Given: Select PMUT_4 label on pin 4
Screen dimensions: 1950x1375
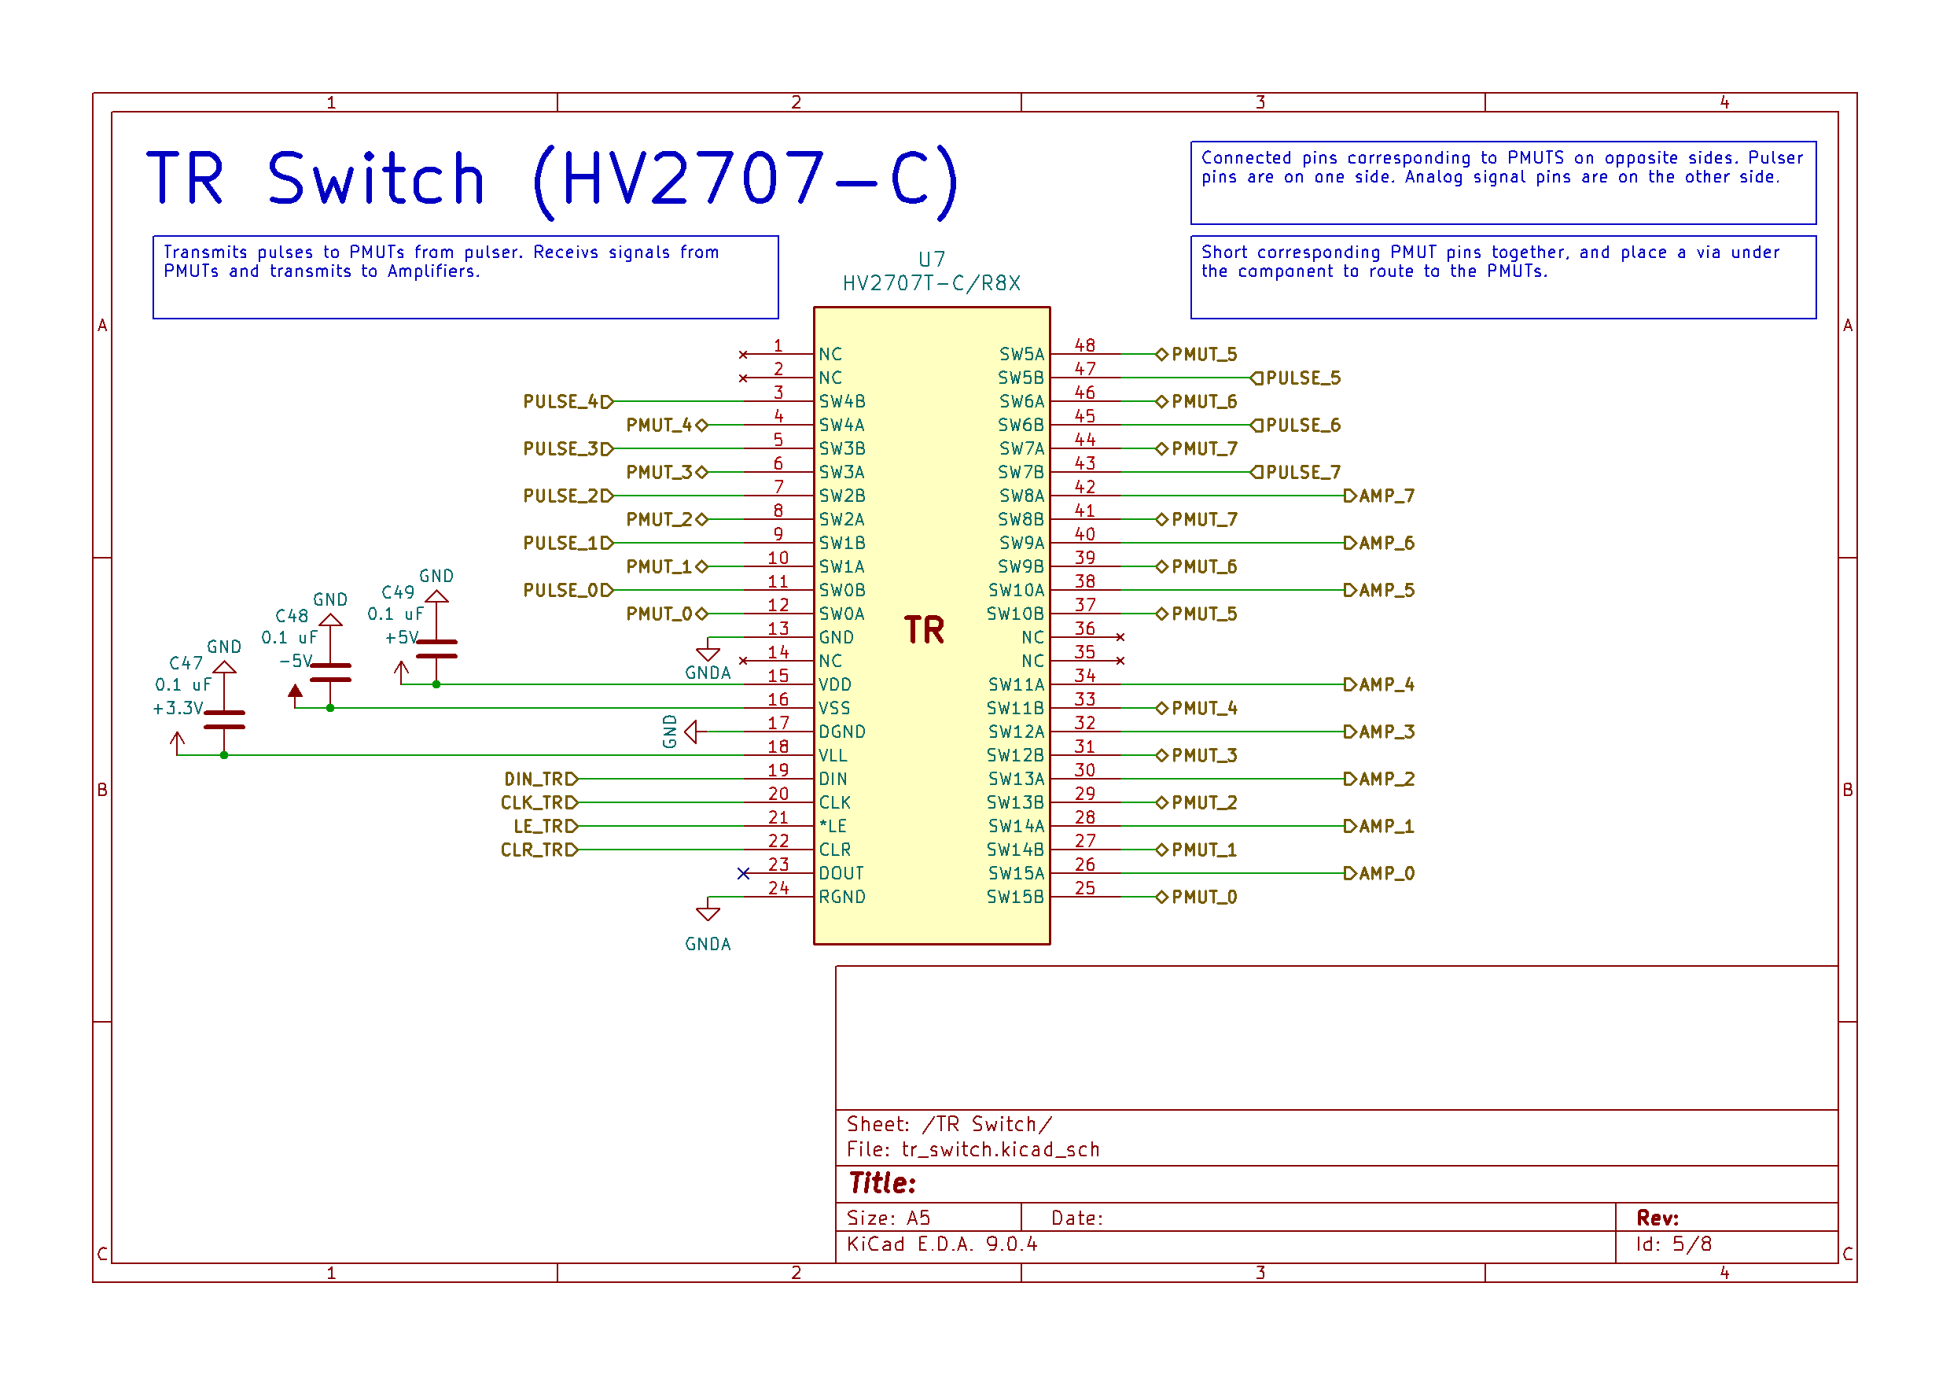Looking at the screenshot, I should point(667,425).
